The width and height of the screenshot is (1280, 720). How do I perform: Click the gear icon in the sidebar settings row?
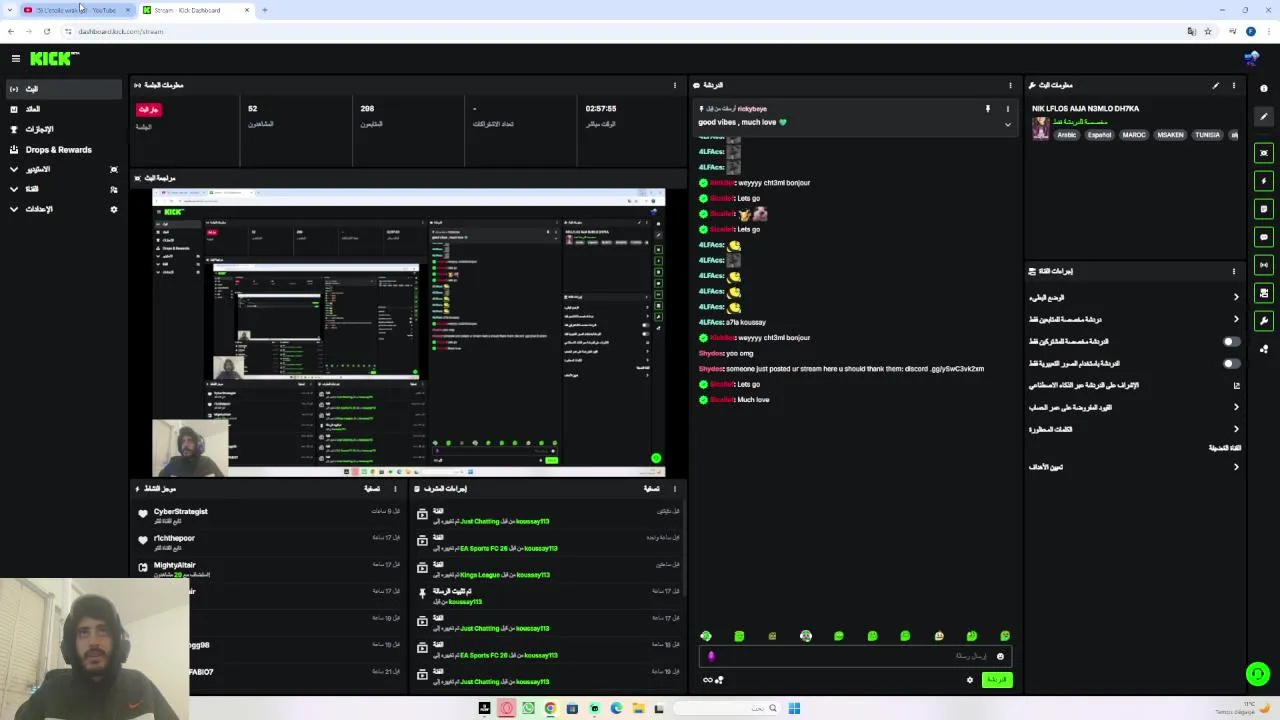click(114, 209)
